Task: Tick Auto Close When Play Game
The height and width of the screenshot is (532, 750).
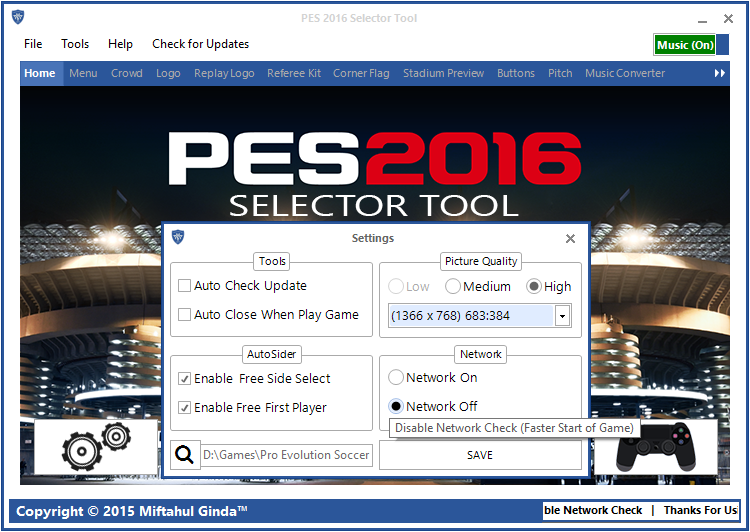Action: tap(184, 315)
